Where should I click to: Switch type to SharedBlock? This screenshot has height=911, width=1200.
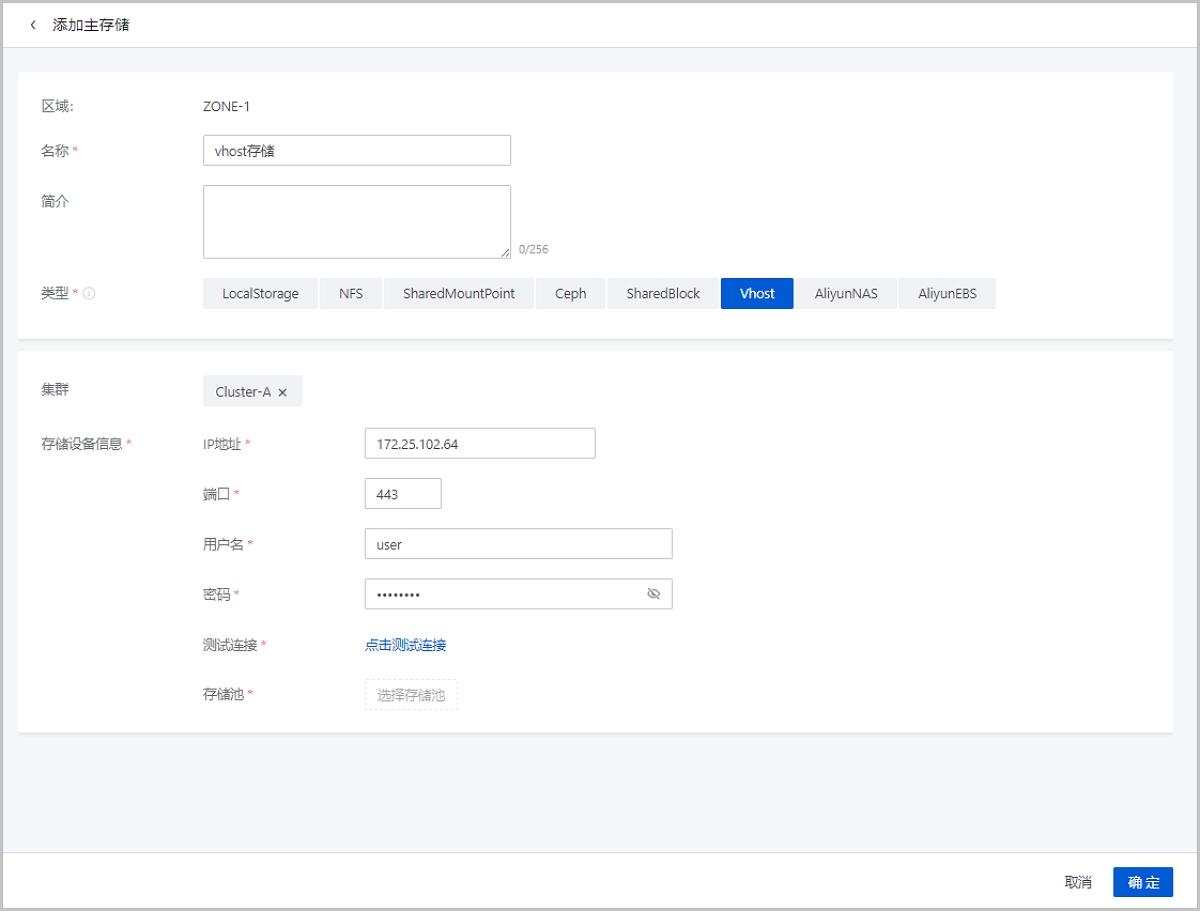[x=663, y=294]
